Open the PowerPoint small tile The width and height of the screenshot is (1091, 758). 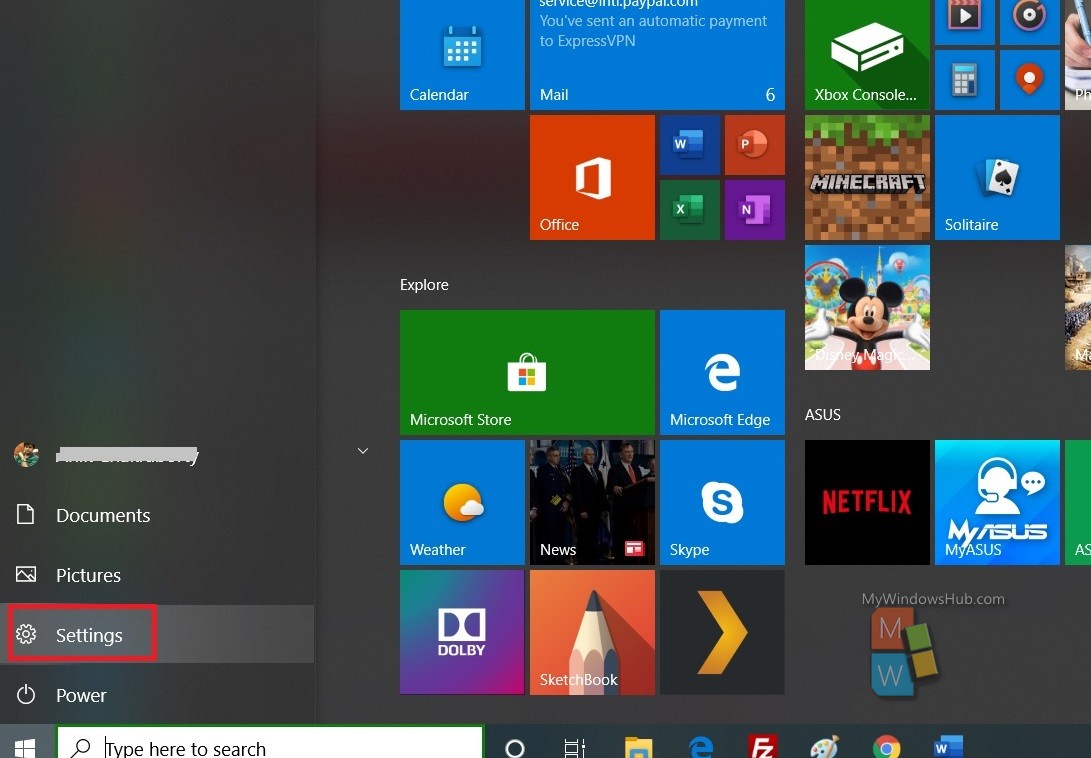pyautogui.click(x=754, y=145)
